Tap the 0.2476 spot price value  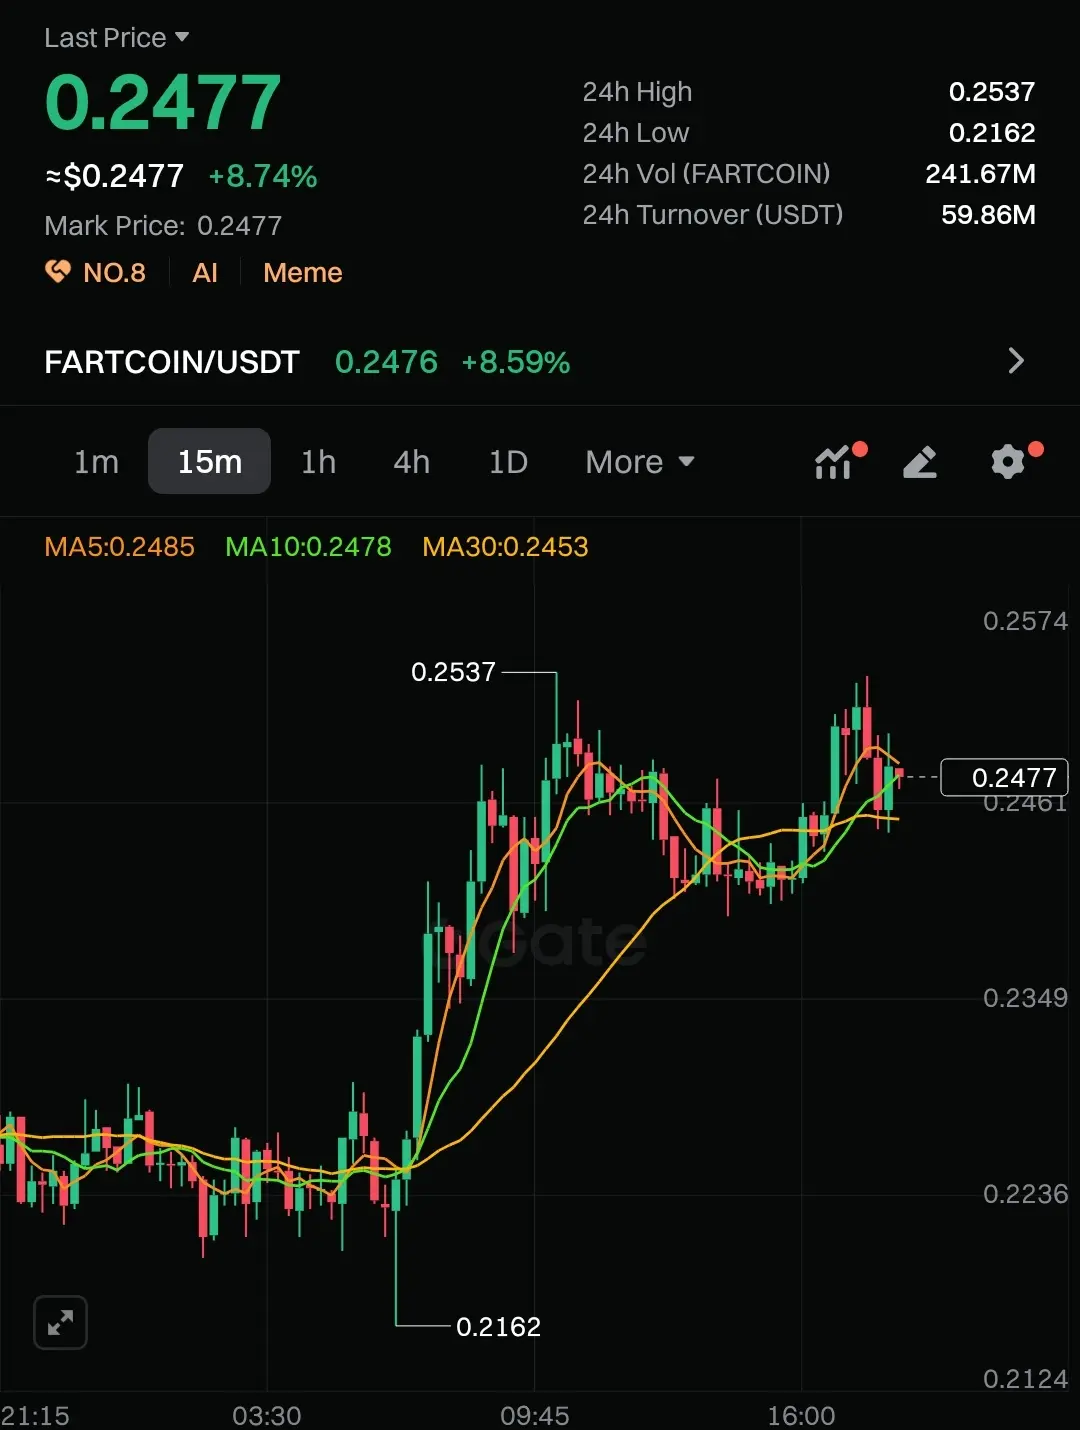386,362
